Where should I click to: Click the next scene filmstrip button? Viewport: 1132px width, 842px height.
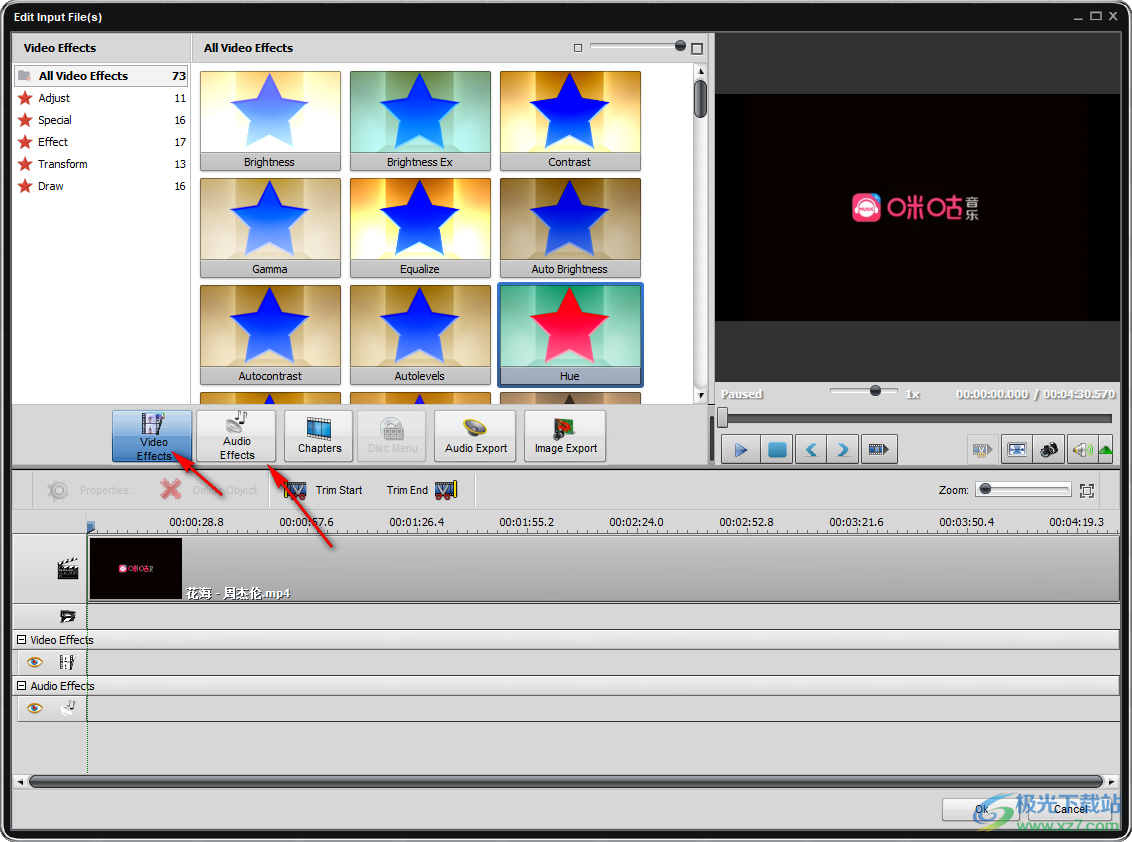[x=878, y=450]
